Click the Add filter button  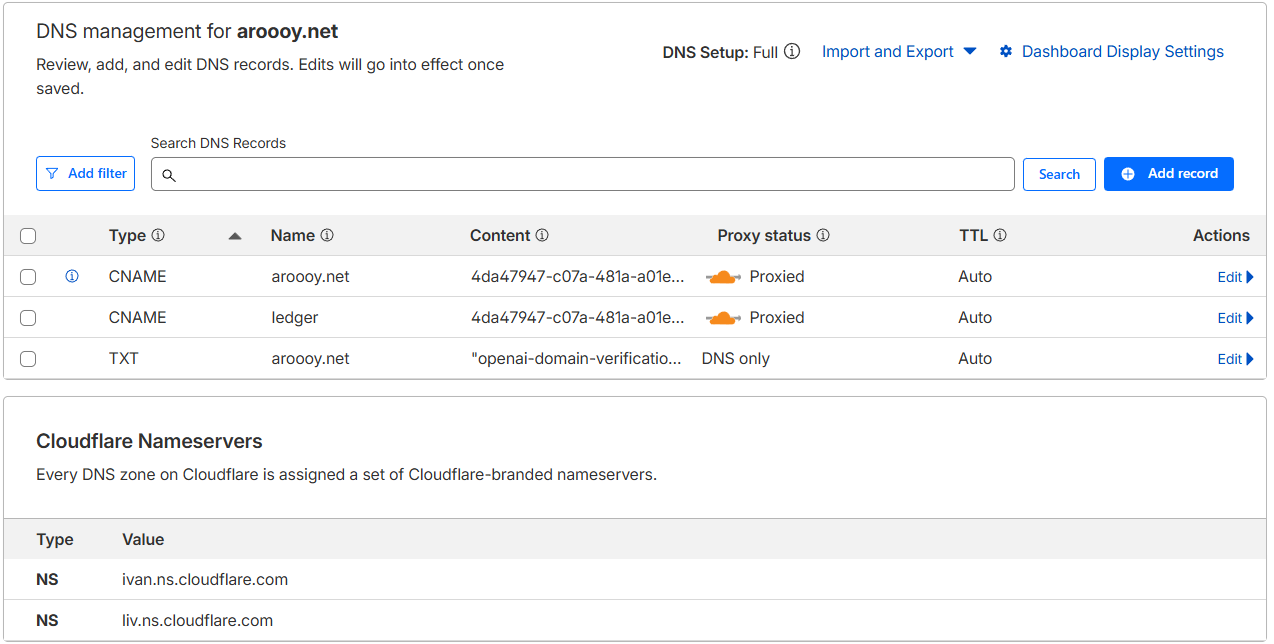point(86,174)
